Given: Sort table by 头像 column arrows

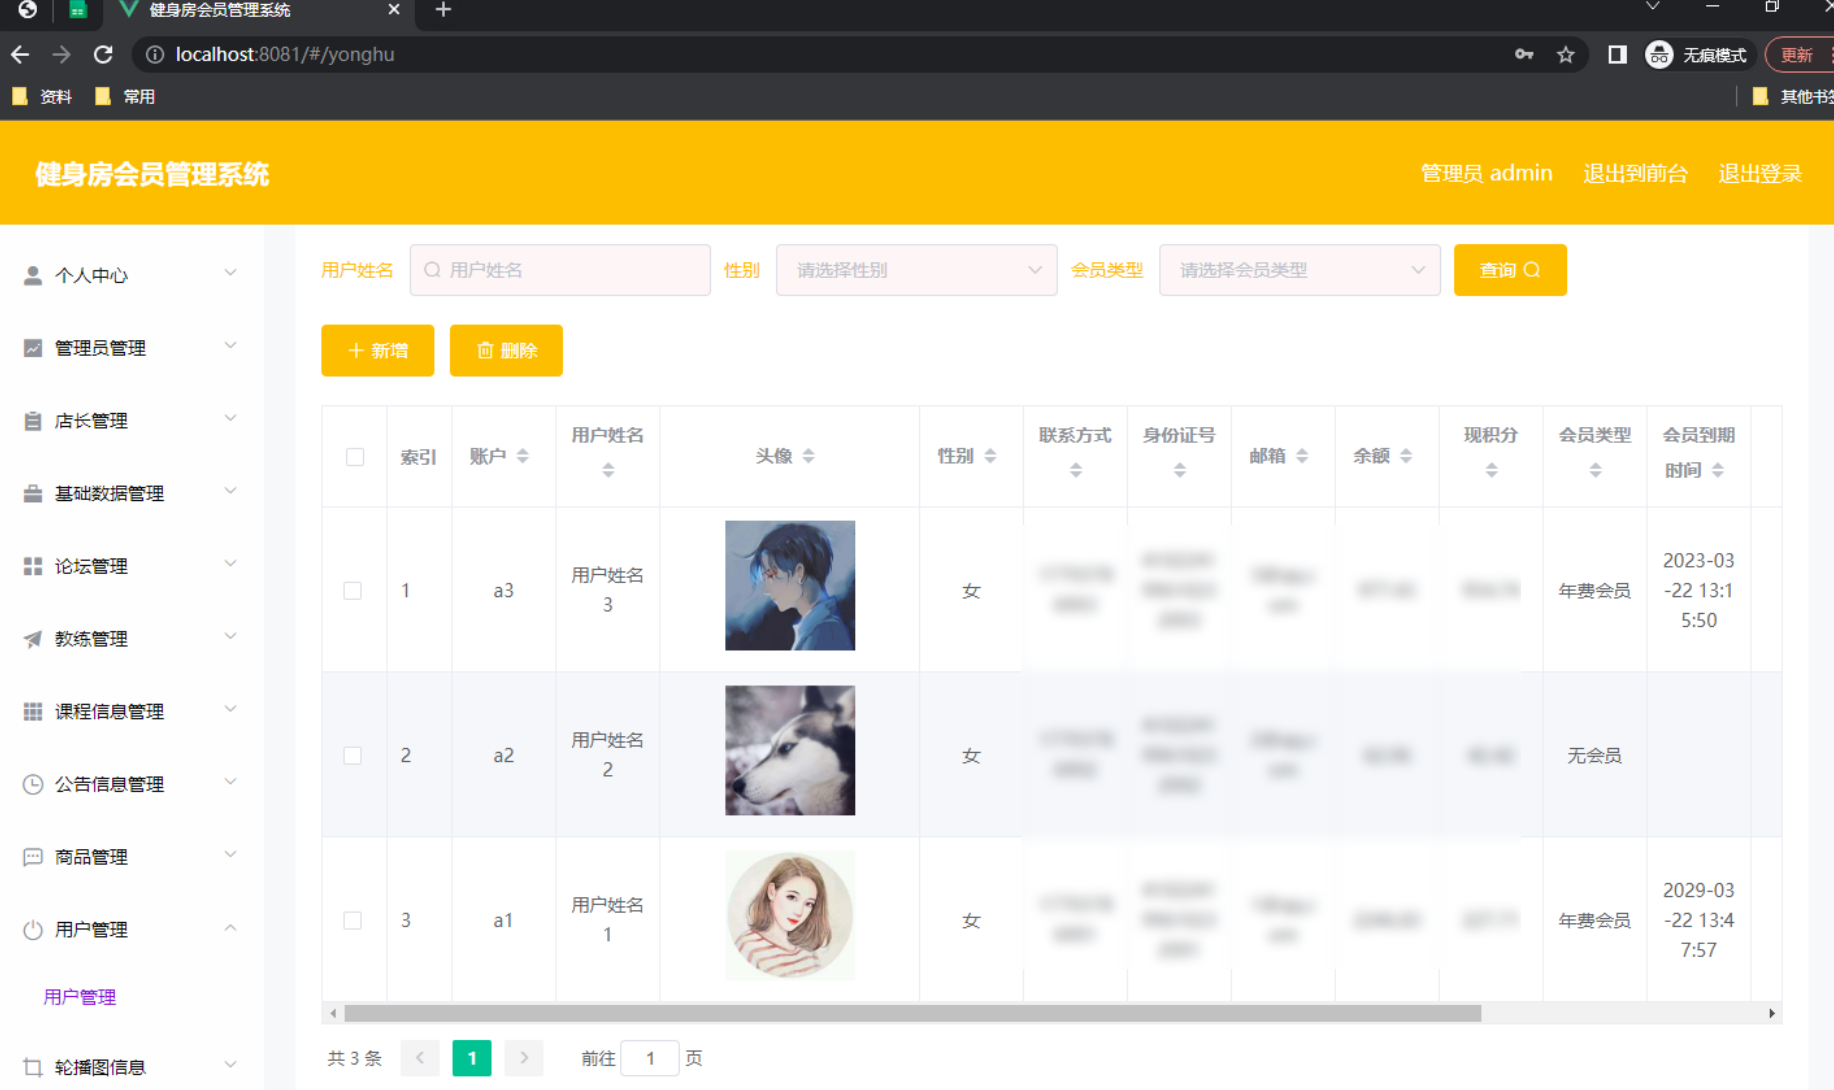Looking at the screenshot, I should [808, 456].
